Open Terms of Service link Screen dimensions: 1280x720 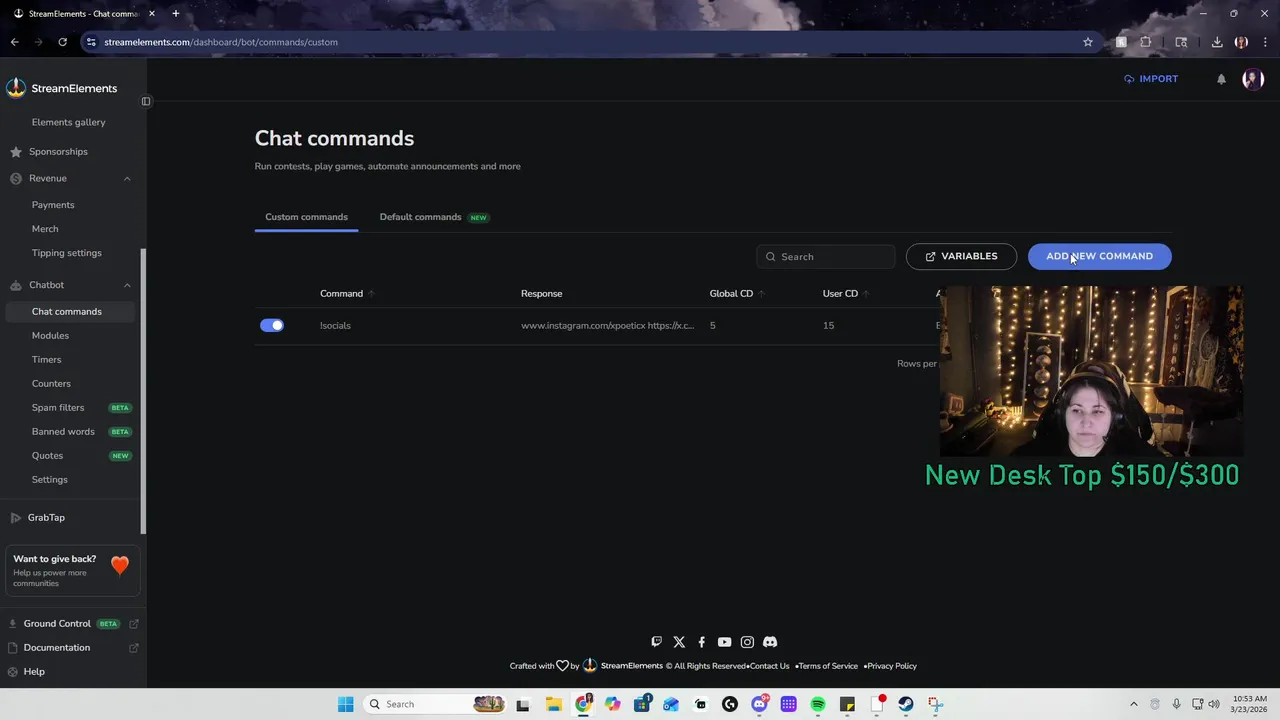828,666
